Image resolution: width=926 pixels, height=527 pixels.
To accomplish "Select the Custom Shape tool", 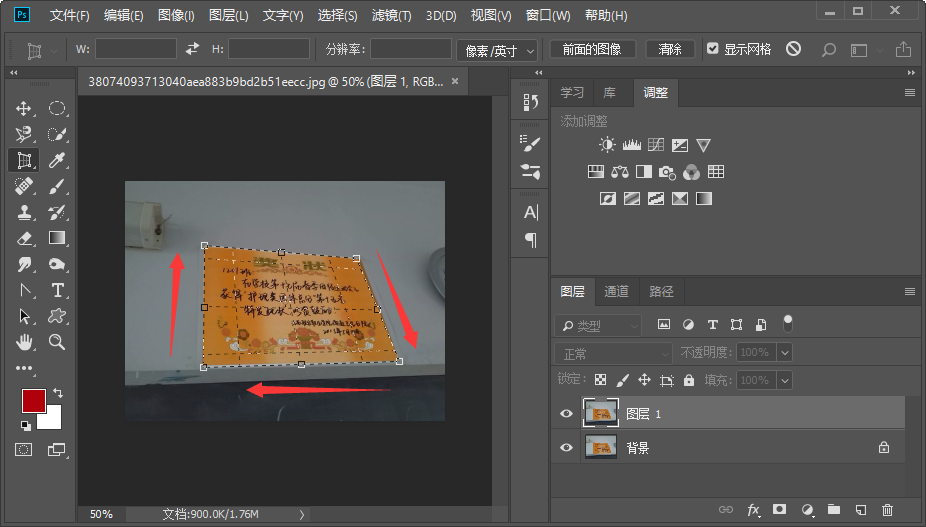I will (57, 316).
